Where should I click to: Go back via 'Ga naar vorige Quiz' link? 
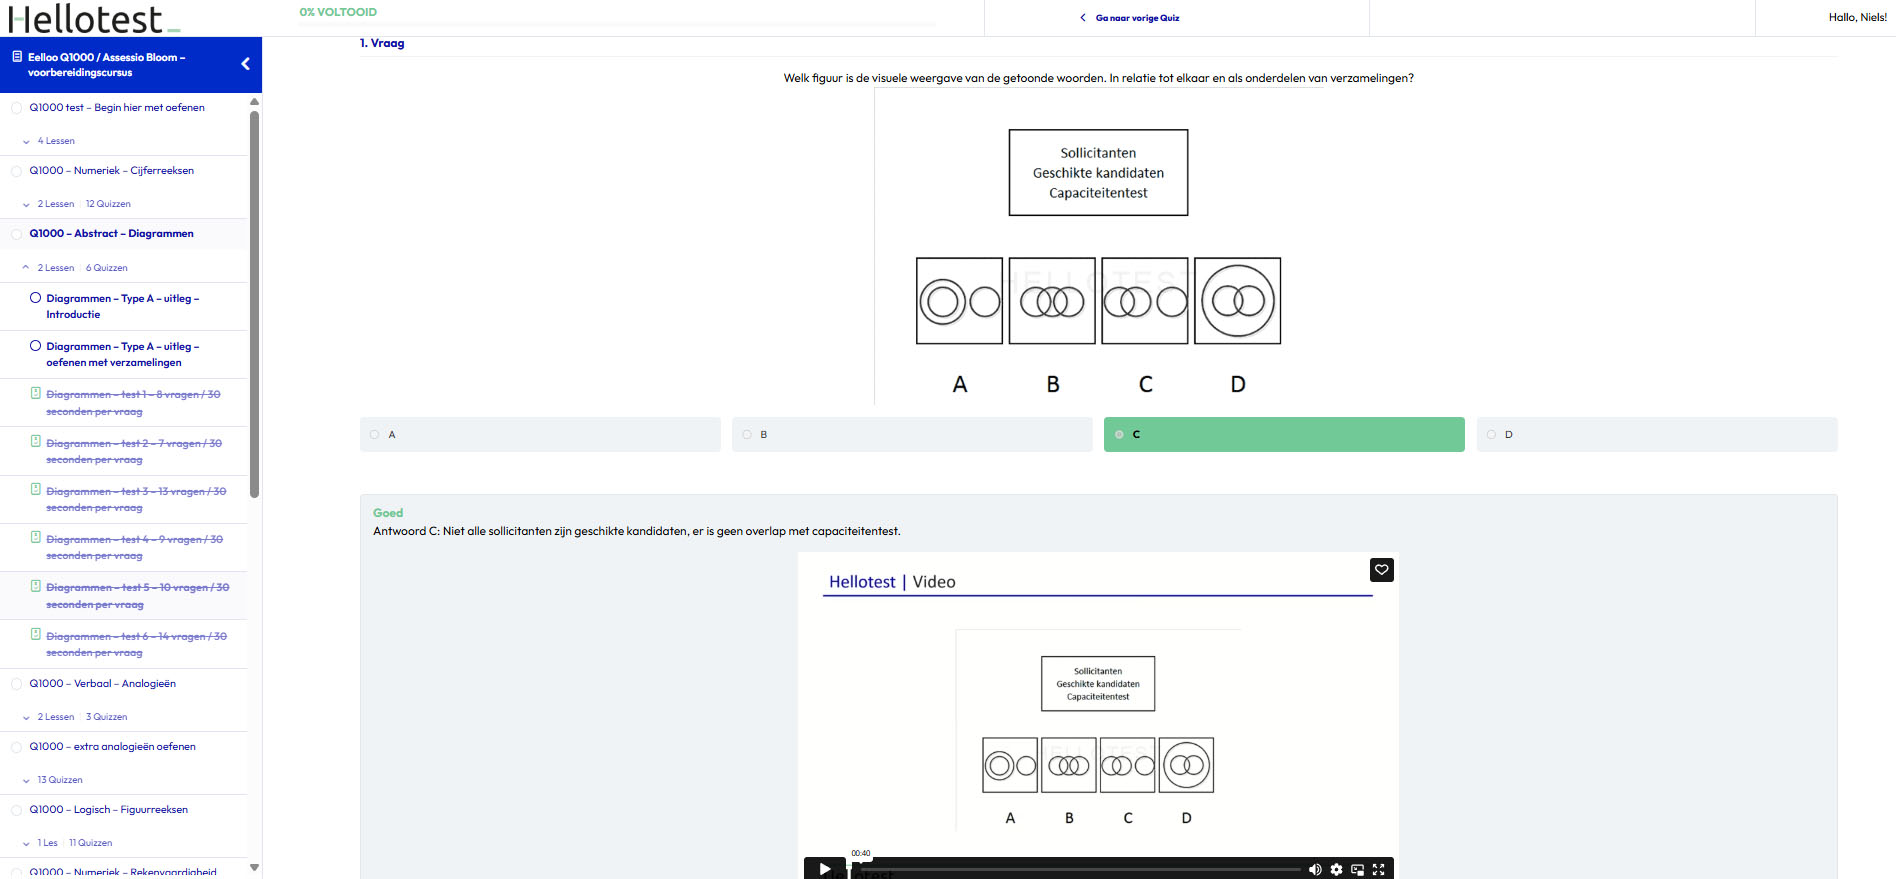point(1136,18)
